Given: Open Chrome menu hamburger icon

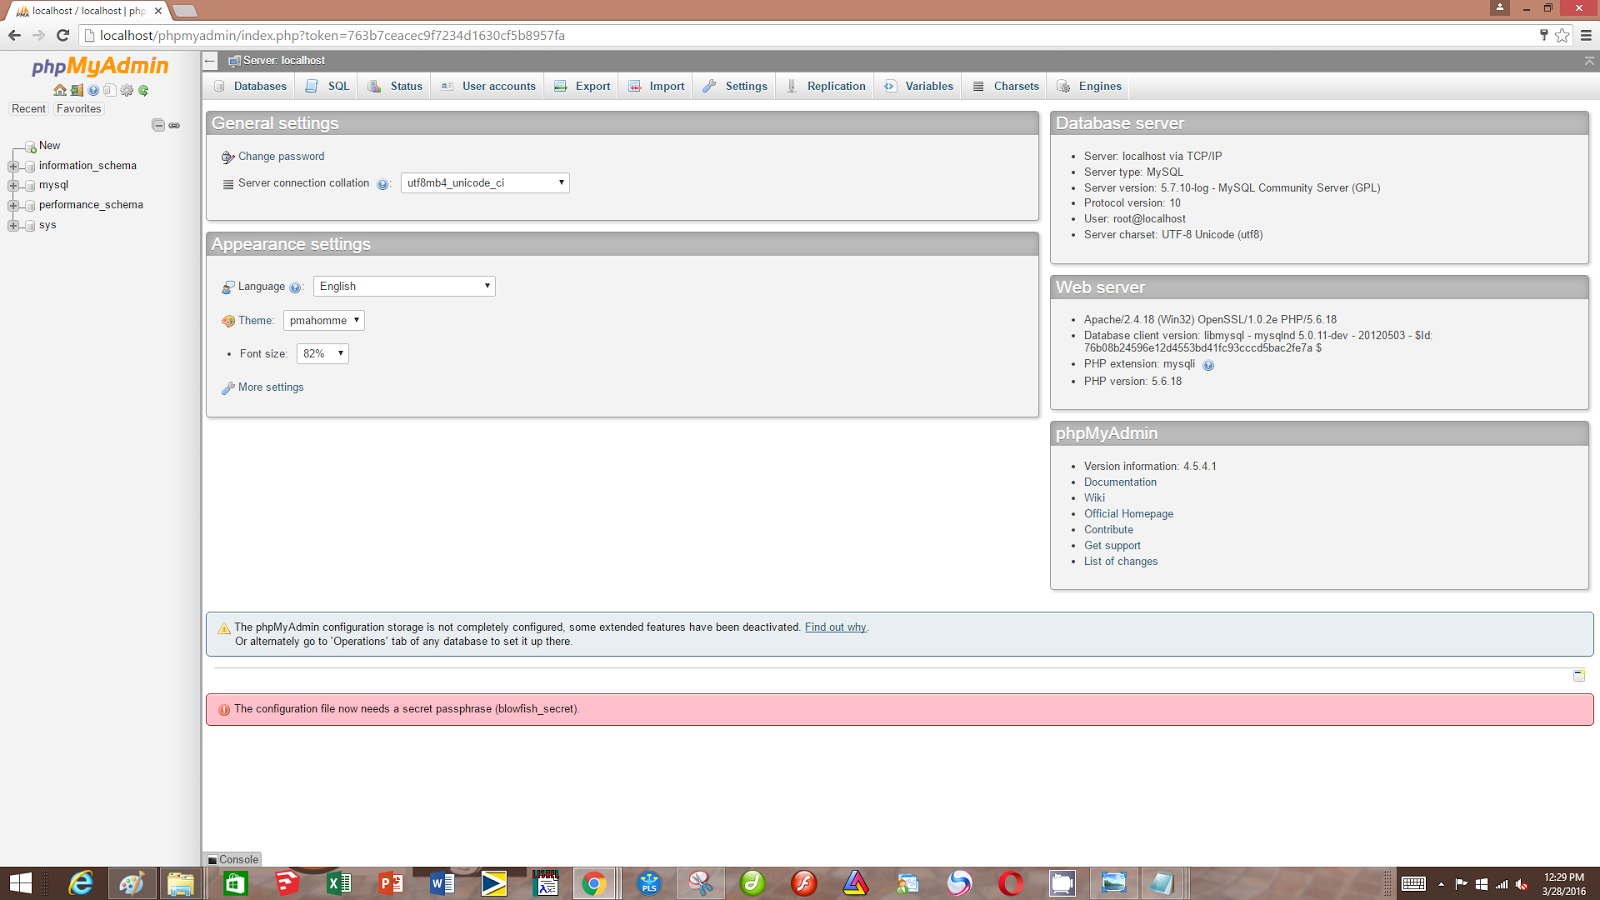Looking at the screenshot, I should pyautogui.click(x=1586, y=35).
